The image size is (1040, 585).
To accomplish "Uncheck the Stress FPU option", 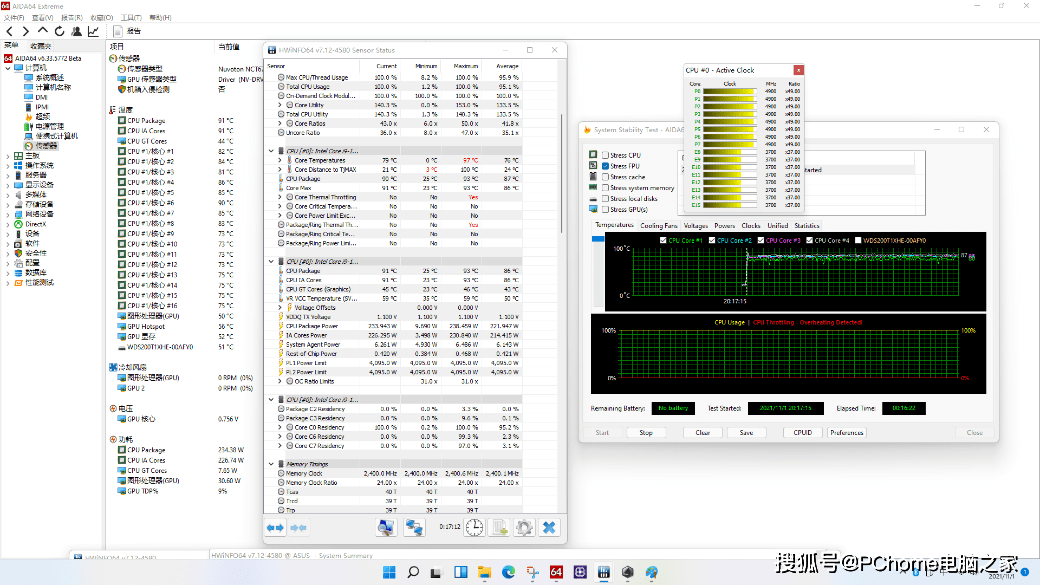I will [x=606, y=166].
